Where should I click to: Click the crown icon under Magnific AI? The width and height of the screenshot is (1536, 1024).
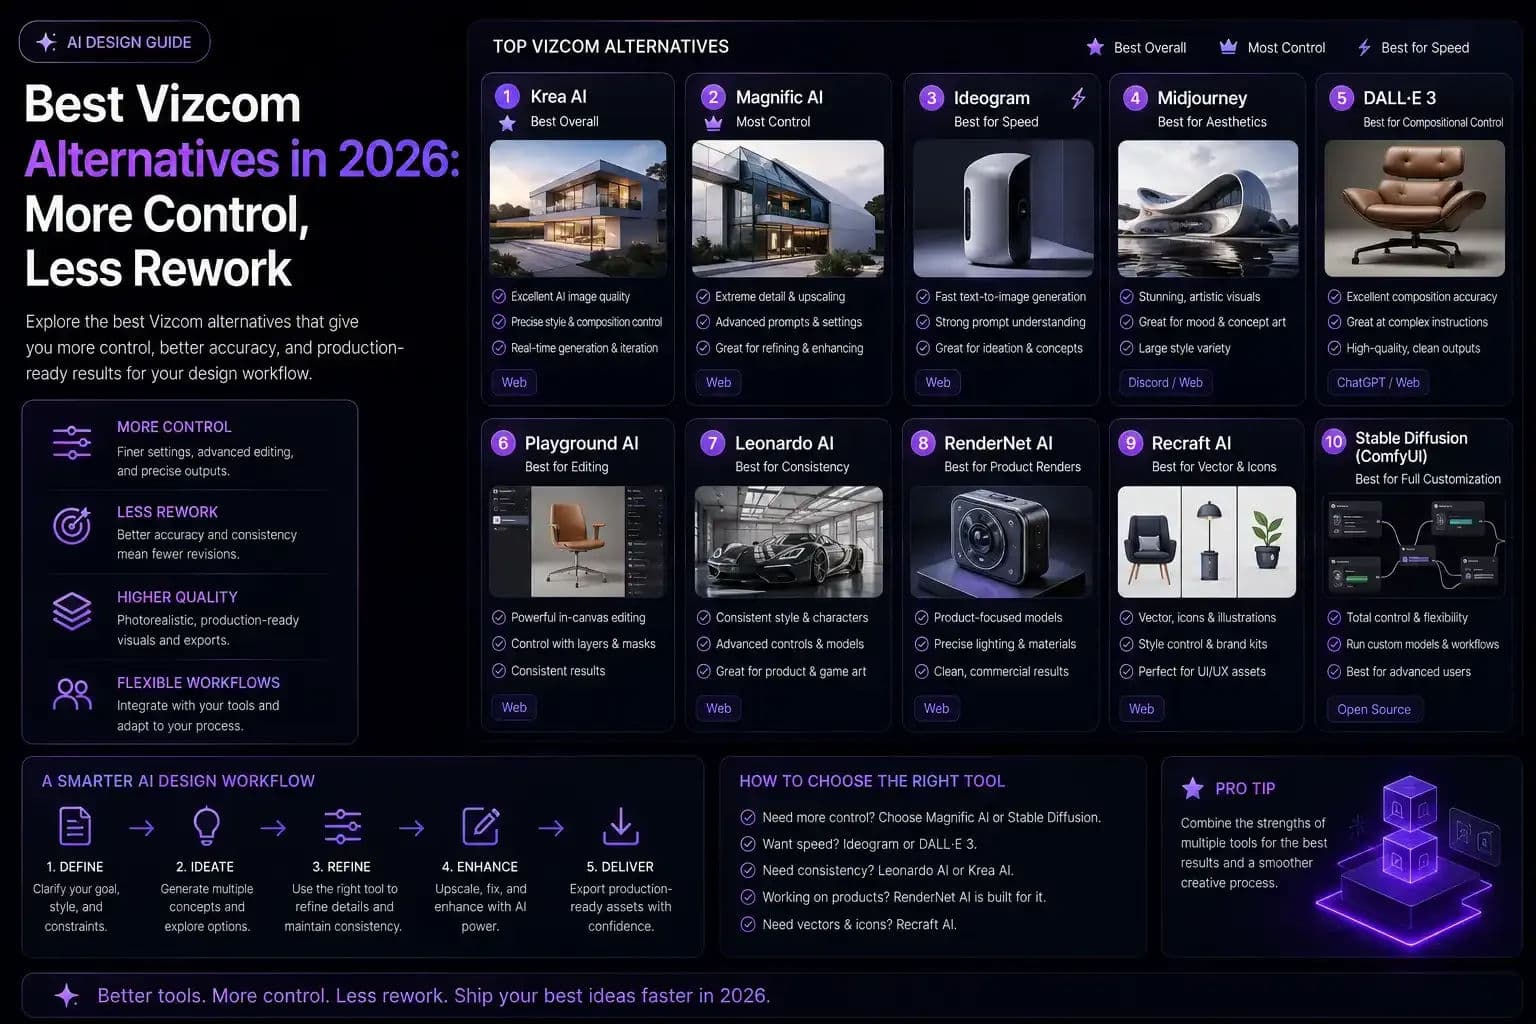click(713, 123)
